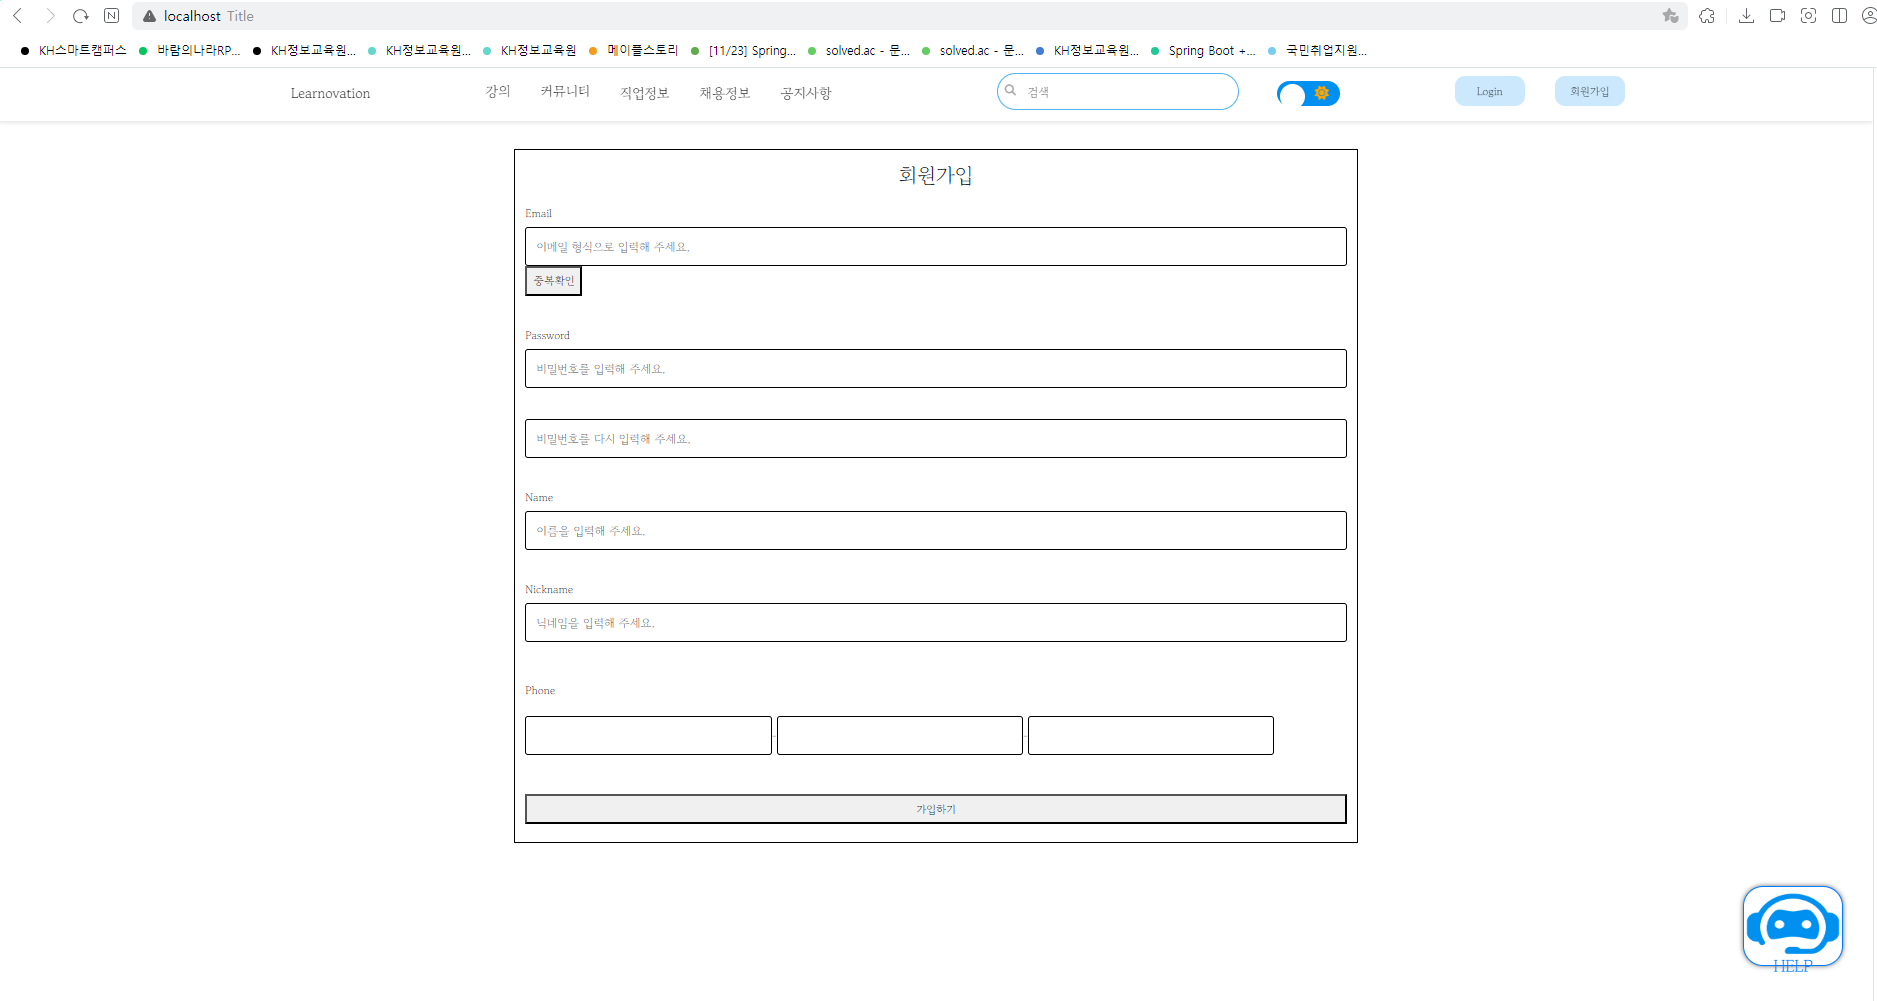Open the 메이플스토리 bookmark

click(643, 50)
